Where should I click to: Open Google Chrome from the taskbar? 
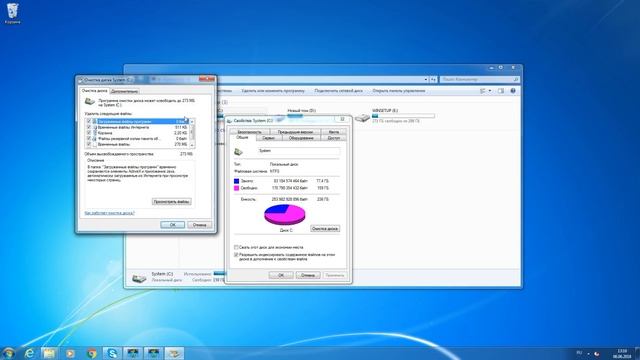click(x=91, y=353)
